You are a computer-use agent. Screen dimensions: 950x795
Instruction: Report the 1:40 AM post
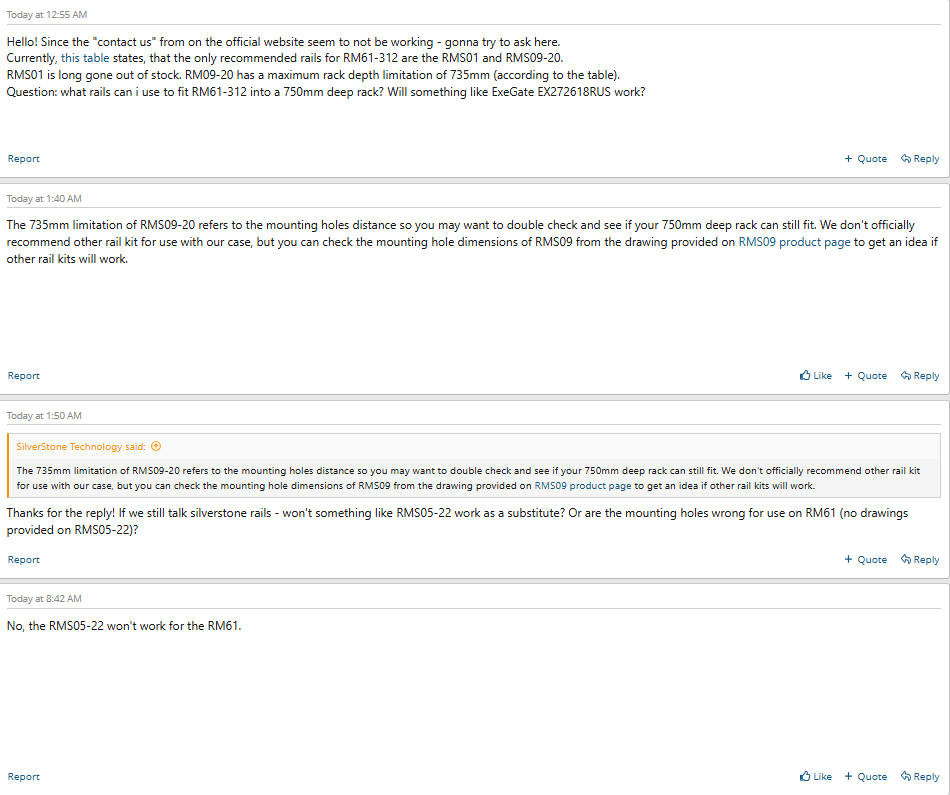[24, 376]
